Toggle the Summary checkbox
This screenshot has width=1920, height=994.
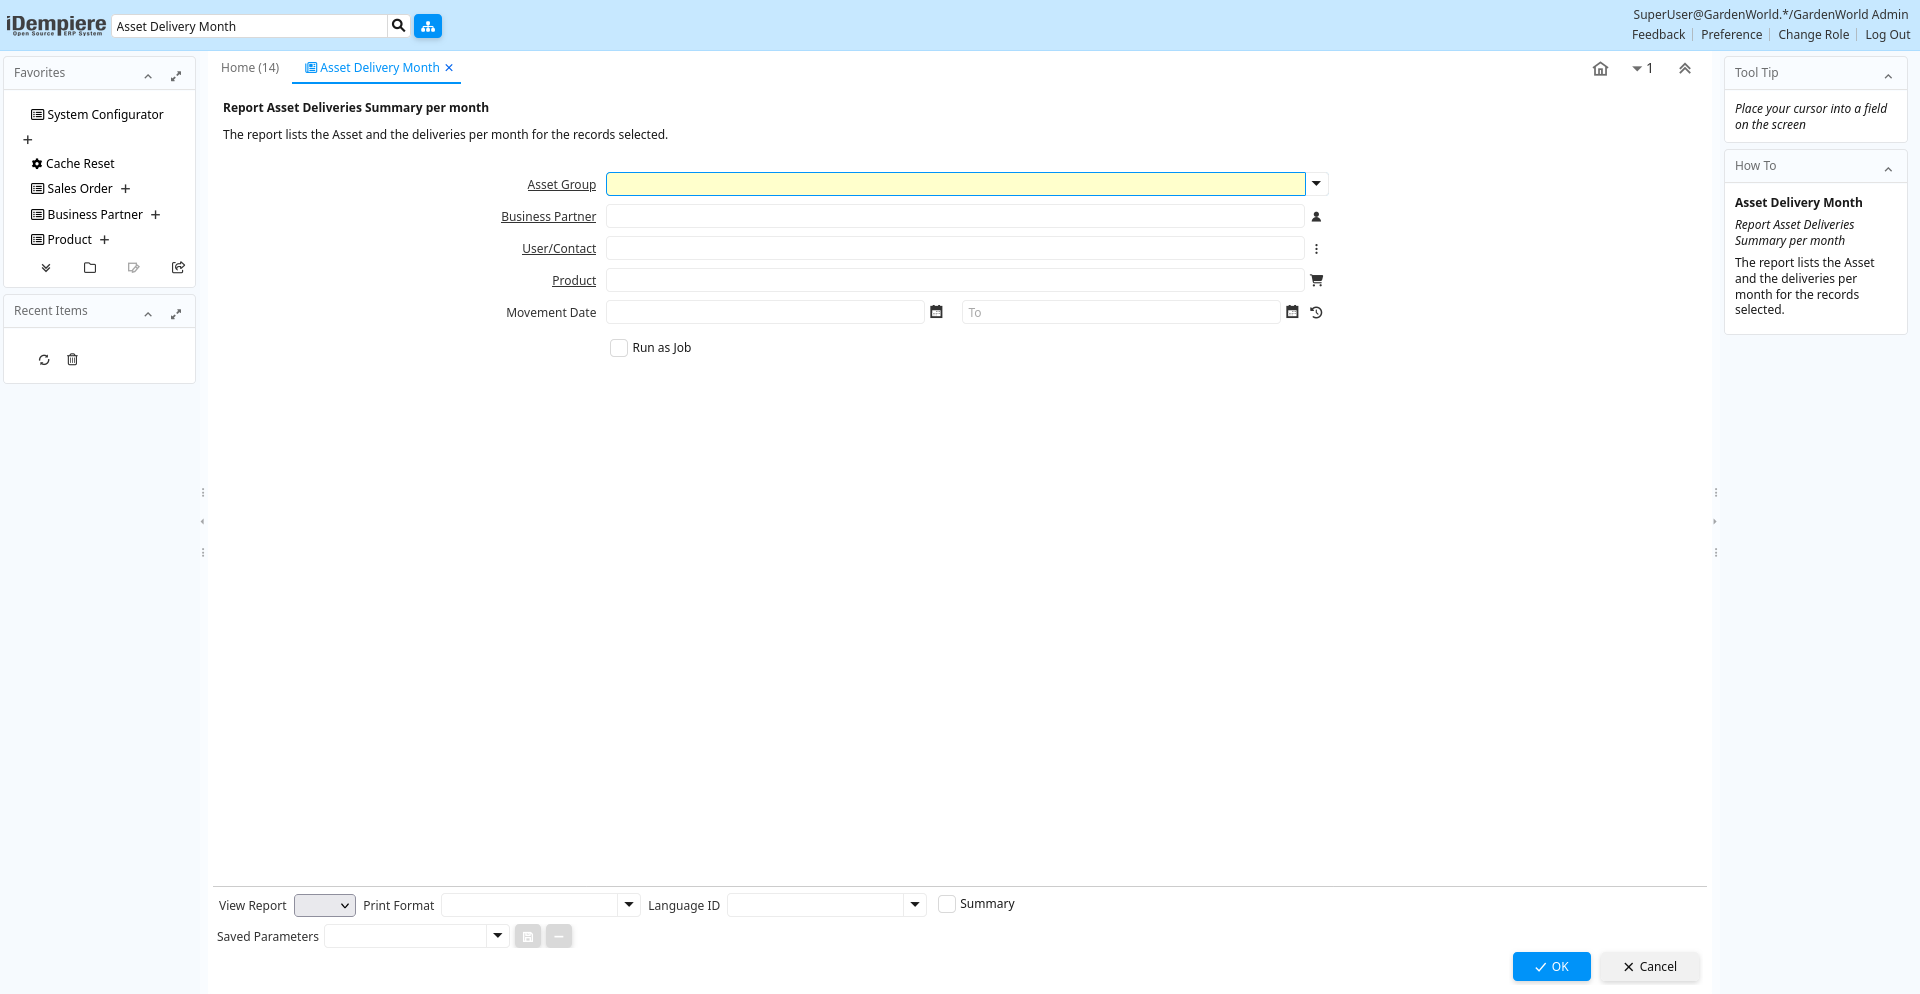[x=947, y=904]
